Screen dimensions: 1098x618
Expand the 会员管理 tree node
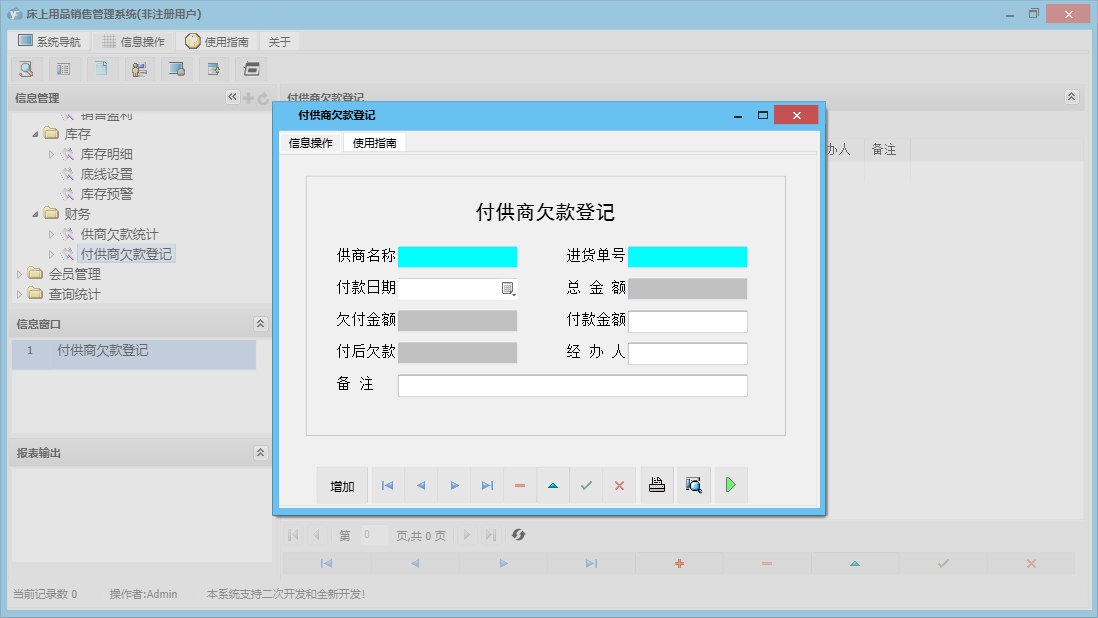click(20, 273)
